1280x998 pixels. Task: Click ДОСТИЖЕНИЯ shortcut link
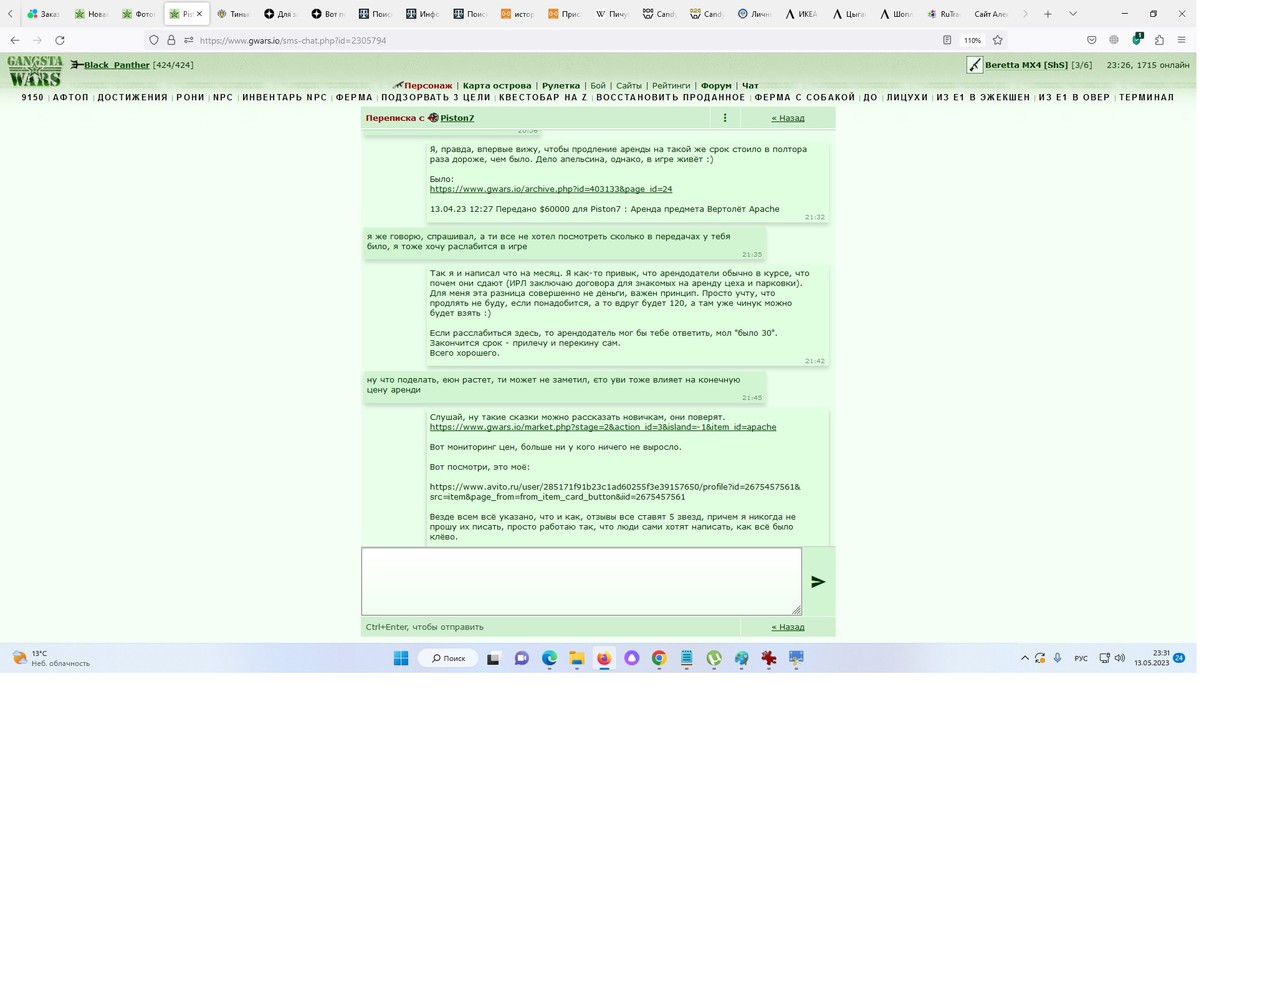133,98
